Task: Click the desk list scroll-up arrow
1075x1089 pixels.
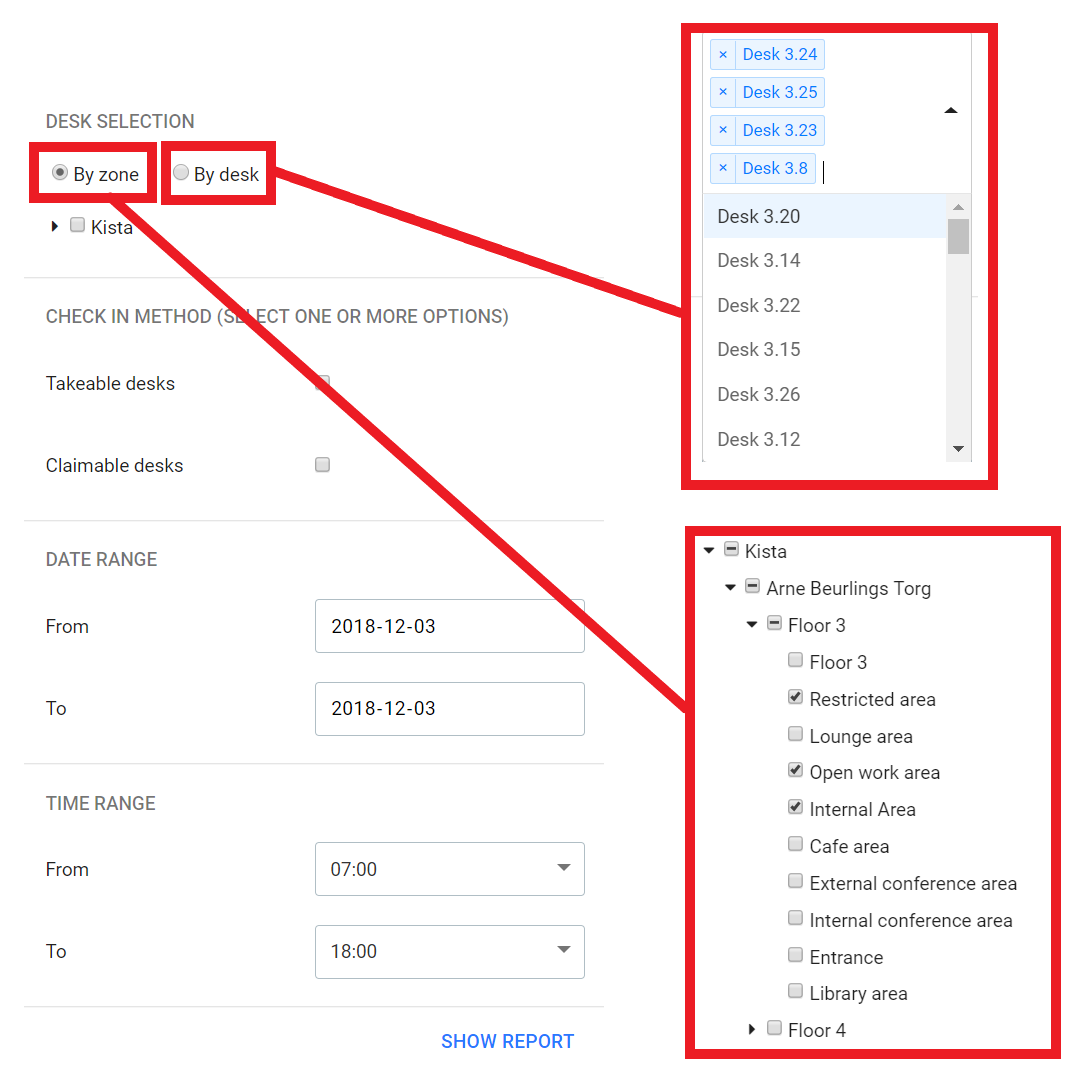Action: (958, 207)
